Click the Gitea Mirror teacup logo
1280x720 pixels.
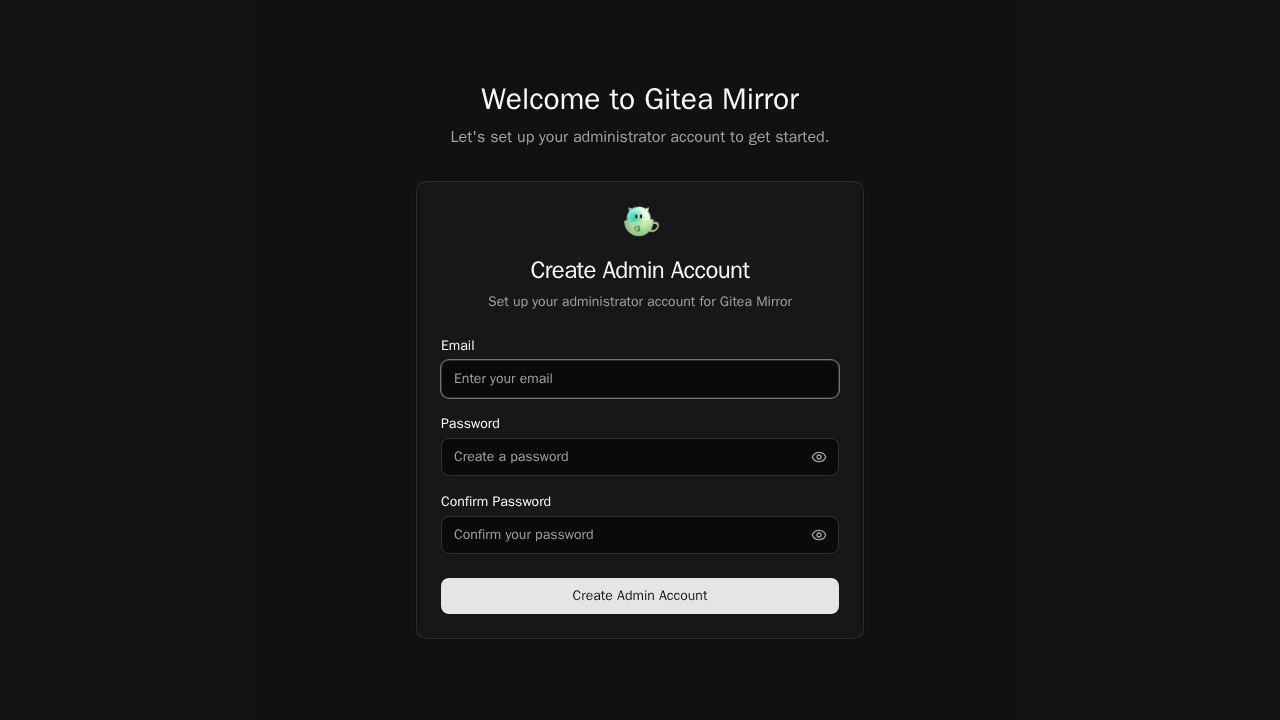click(x=641, y=221)
